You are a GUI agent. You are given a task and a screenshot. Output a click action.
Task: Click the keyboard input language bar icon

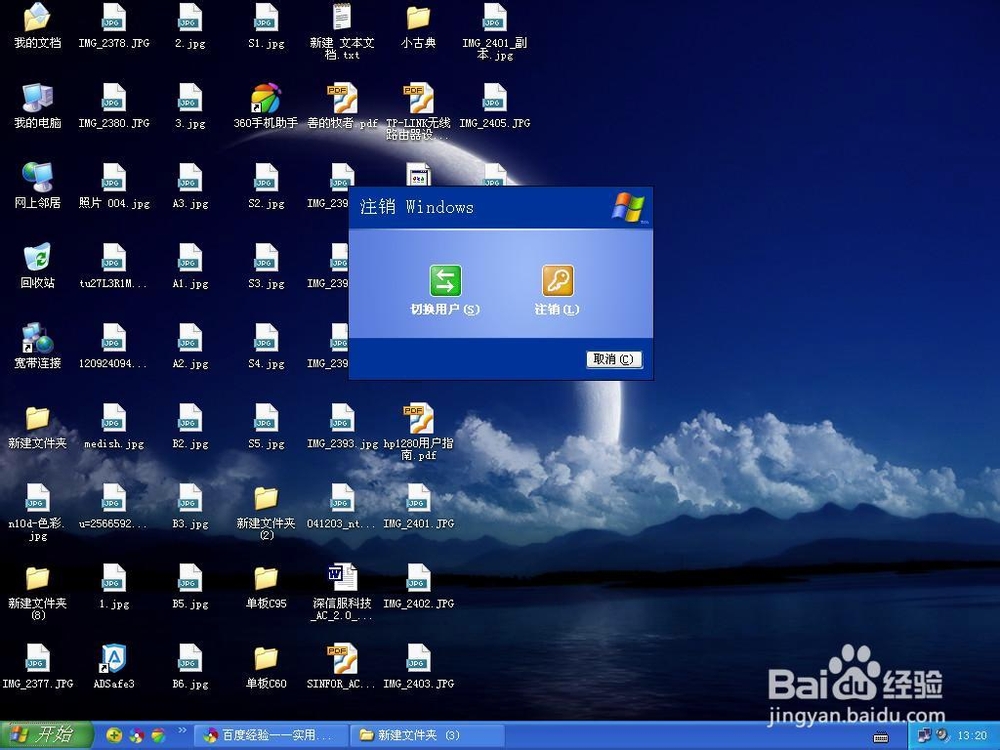pyautogui.click(x=881, y=737)
